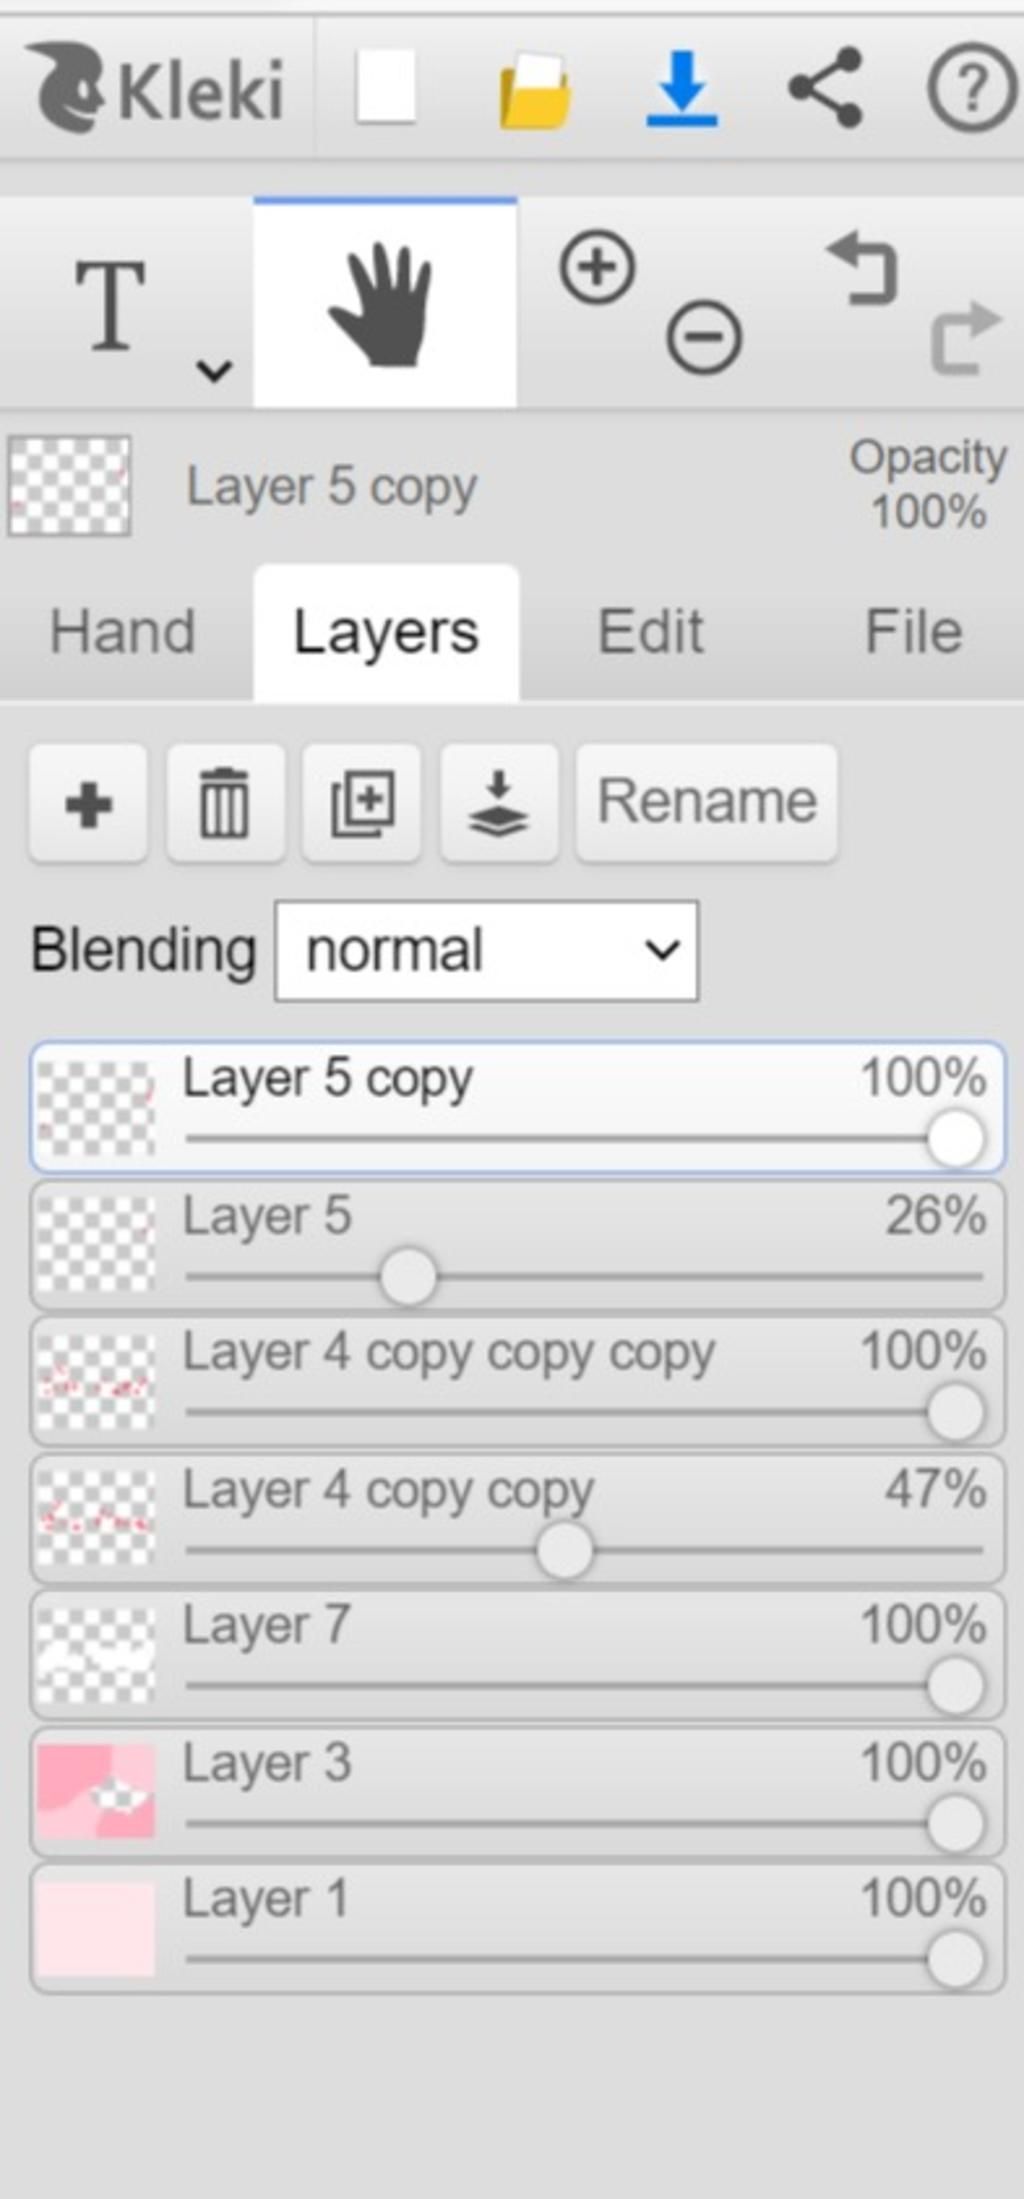The image size is (1024, 2199).
Task: Undo the last action
Action: [x=863, y=266]
